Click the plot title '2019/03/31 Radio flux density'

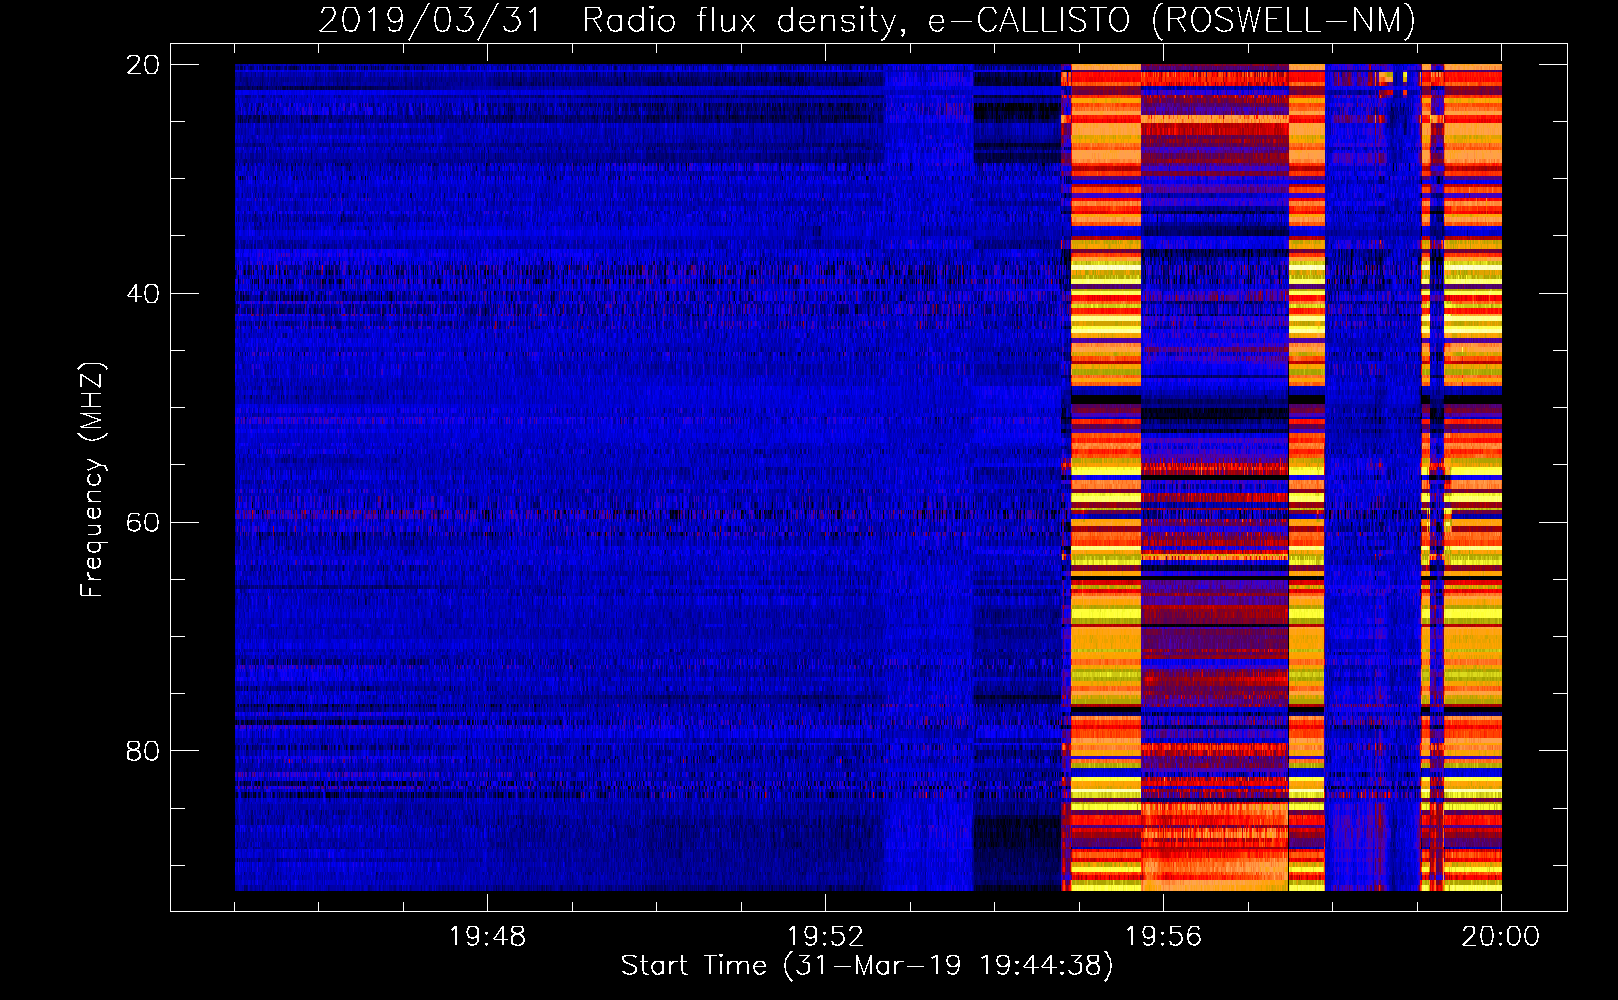pyautogui.click(x=867, y=20)
